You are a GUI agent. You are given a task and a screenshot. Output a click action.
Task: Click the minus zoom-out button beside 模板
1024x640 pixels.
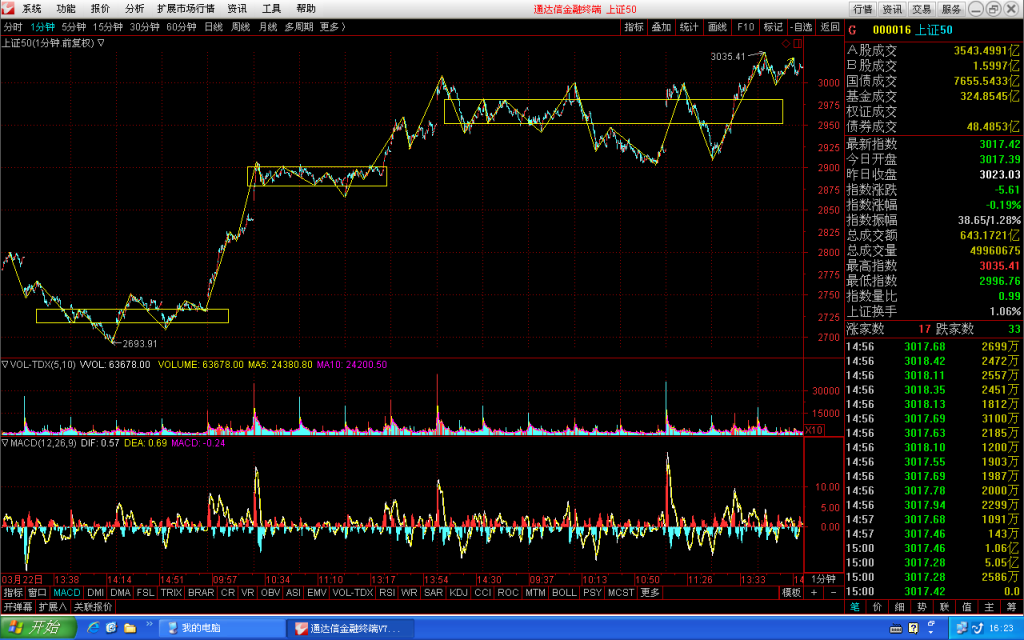pos(833,592)
